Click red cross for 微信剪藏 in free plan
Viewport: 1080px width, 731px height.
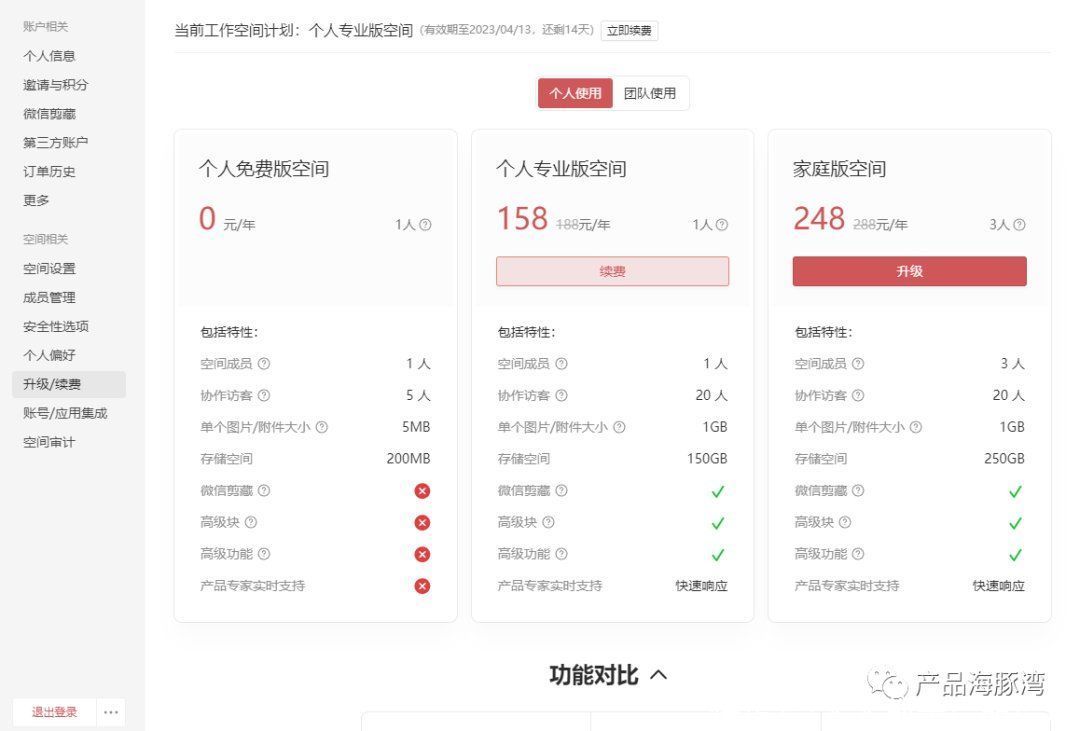(422, 491)
